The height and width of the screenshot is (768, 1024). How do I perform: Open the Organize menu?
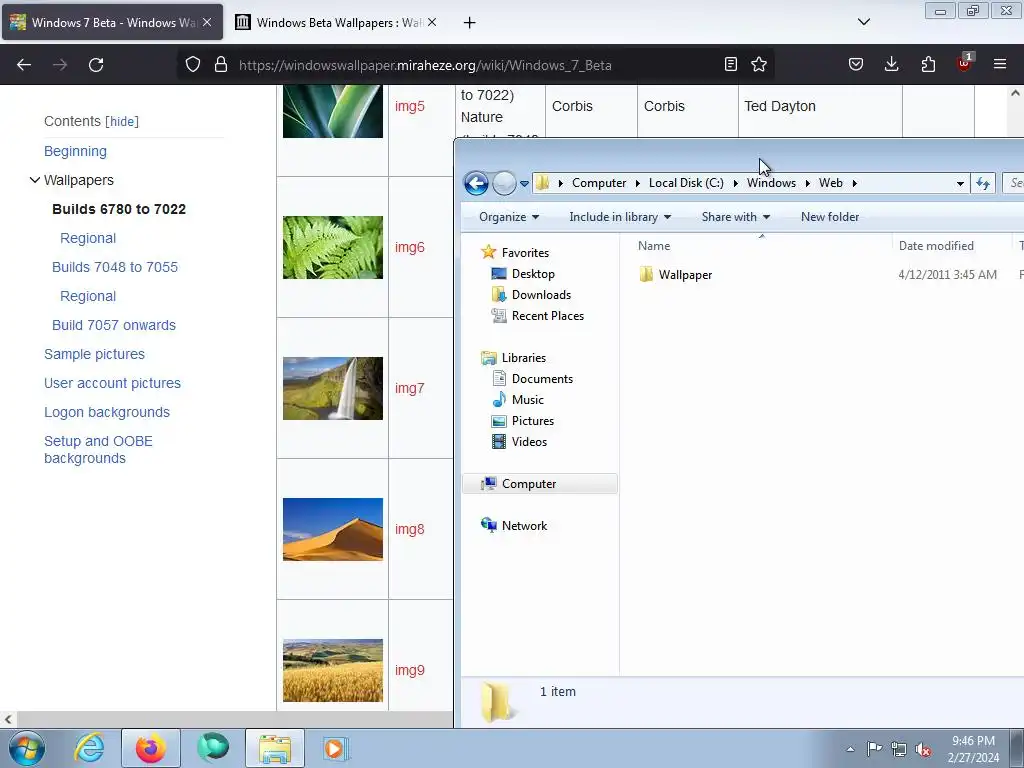coord(509,217)
